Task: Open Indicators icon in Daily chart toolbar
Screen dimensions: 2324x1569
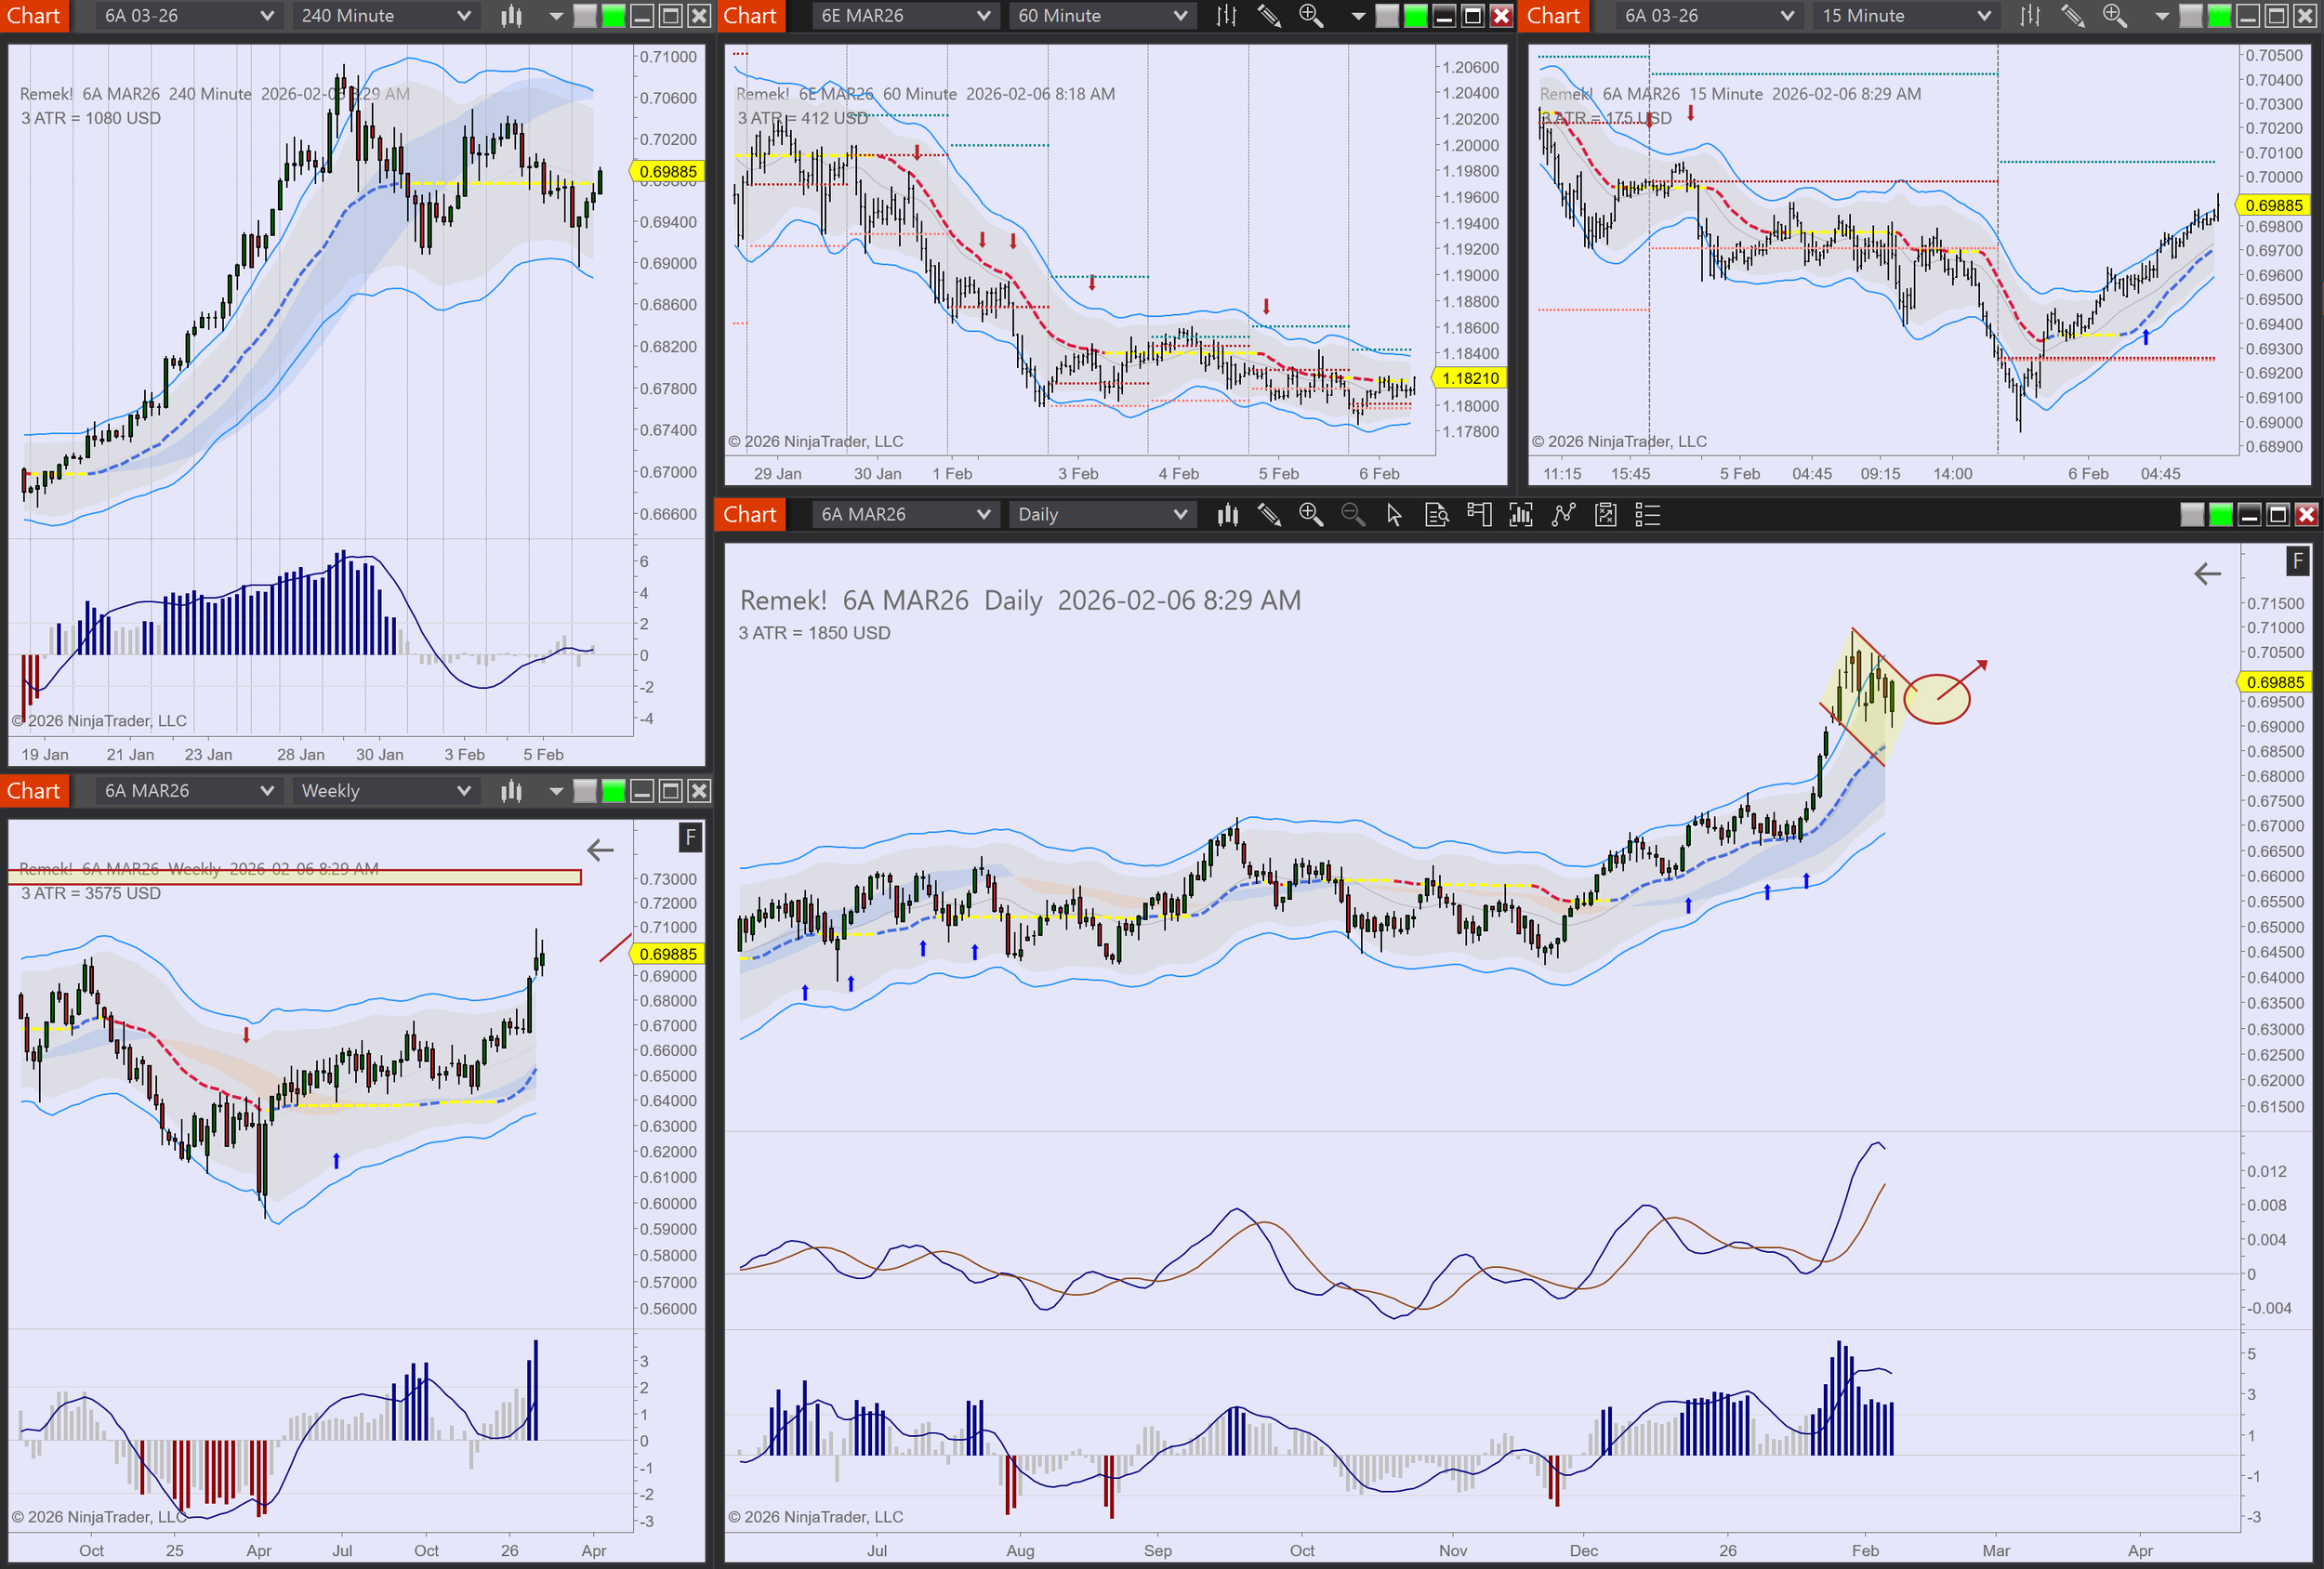Action: tap(1563, 515)
